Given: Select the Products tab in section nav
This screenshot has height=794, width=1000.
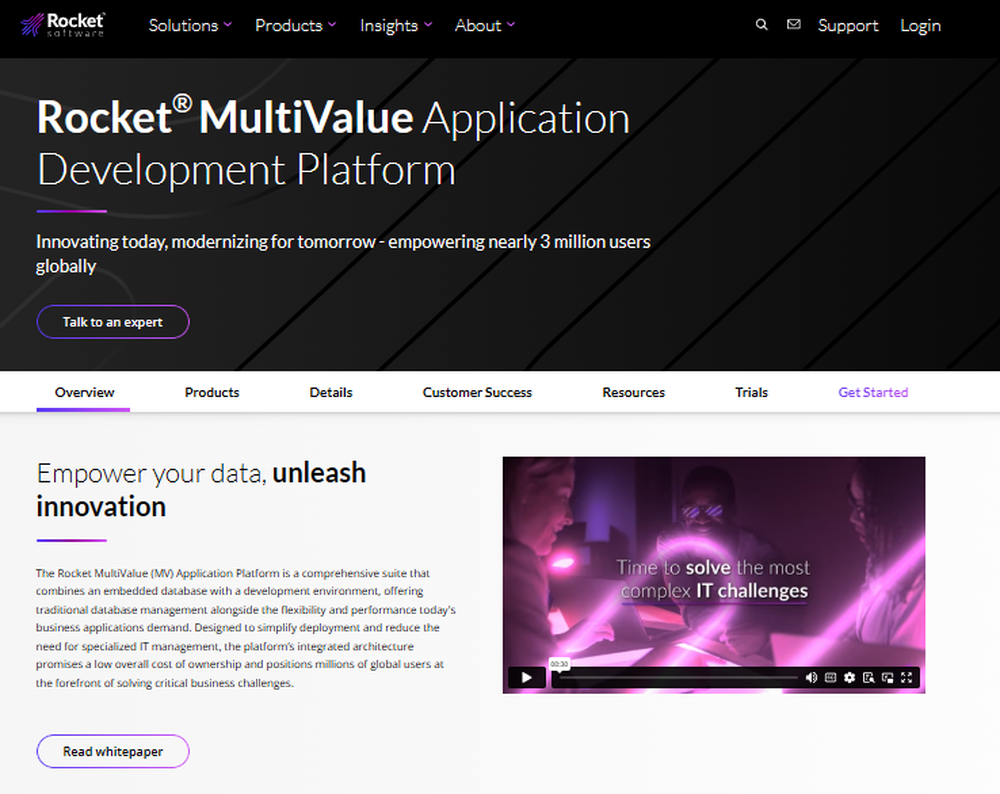Looking at the screenshot, I should 212,392.
